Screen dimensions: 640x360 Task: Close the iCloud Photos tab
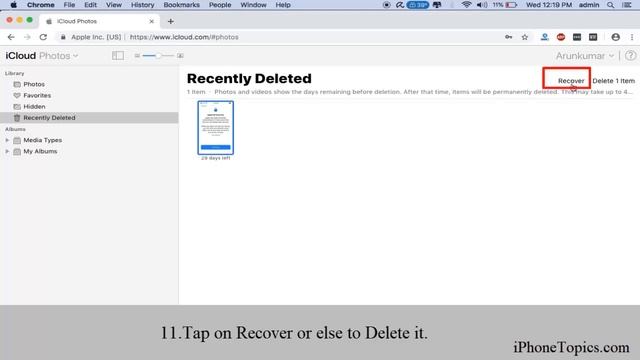151,21
